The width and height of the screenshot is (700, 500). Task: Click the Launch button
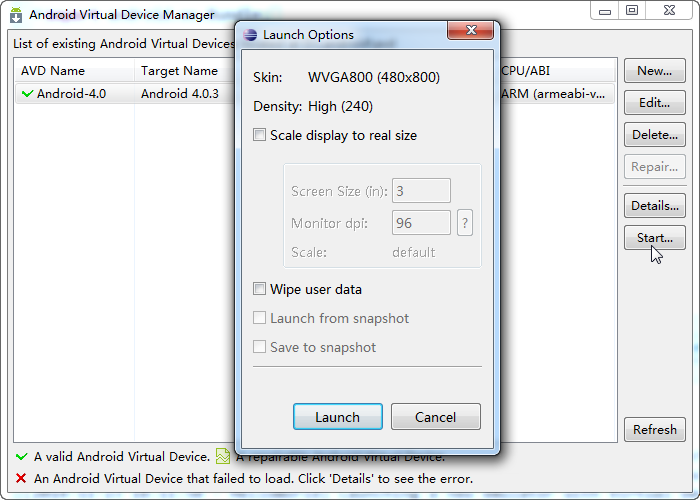(x=338, y=417)
